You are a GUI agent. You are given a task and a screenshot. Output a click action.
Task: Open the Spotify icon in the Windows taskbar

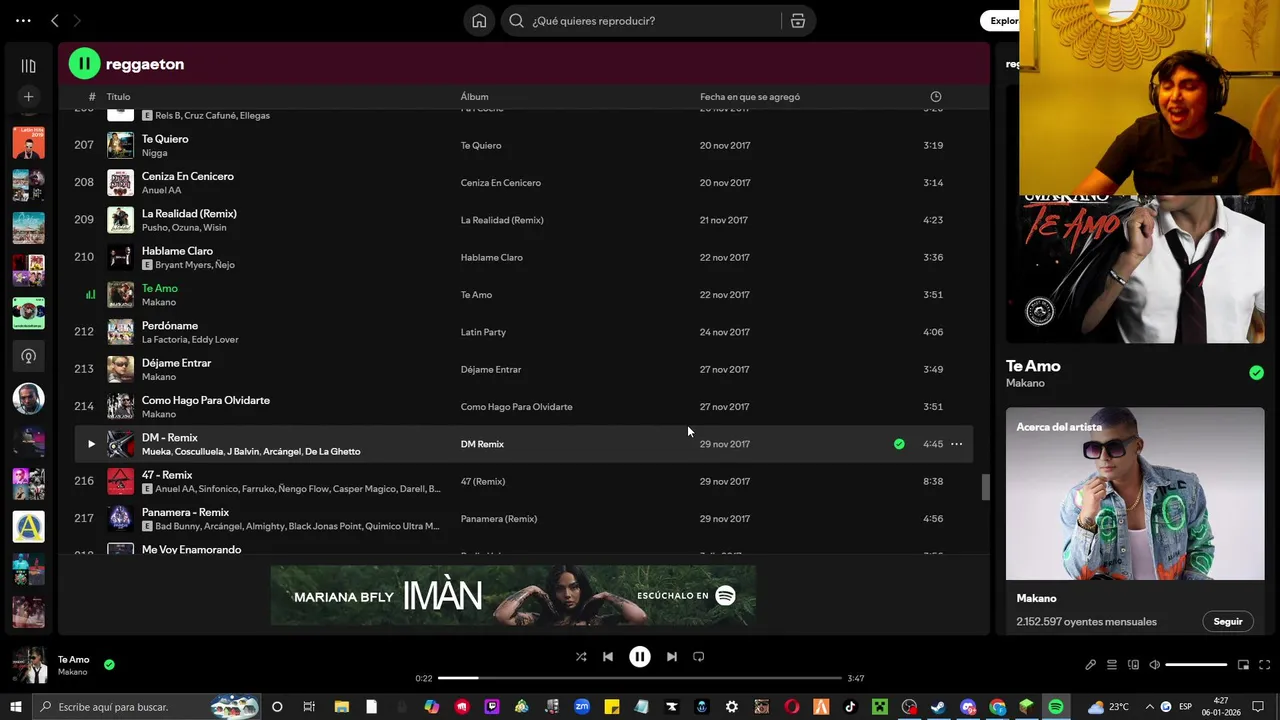pyautogui.click(x=1056, y=707)
